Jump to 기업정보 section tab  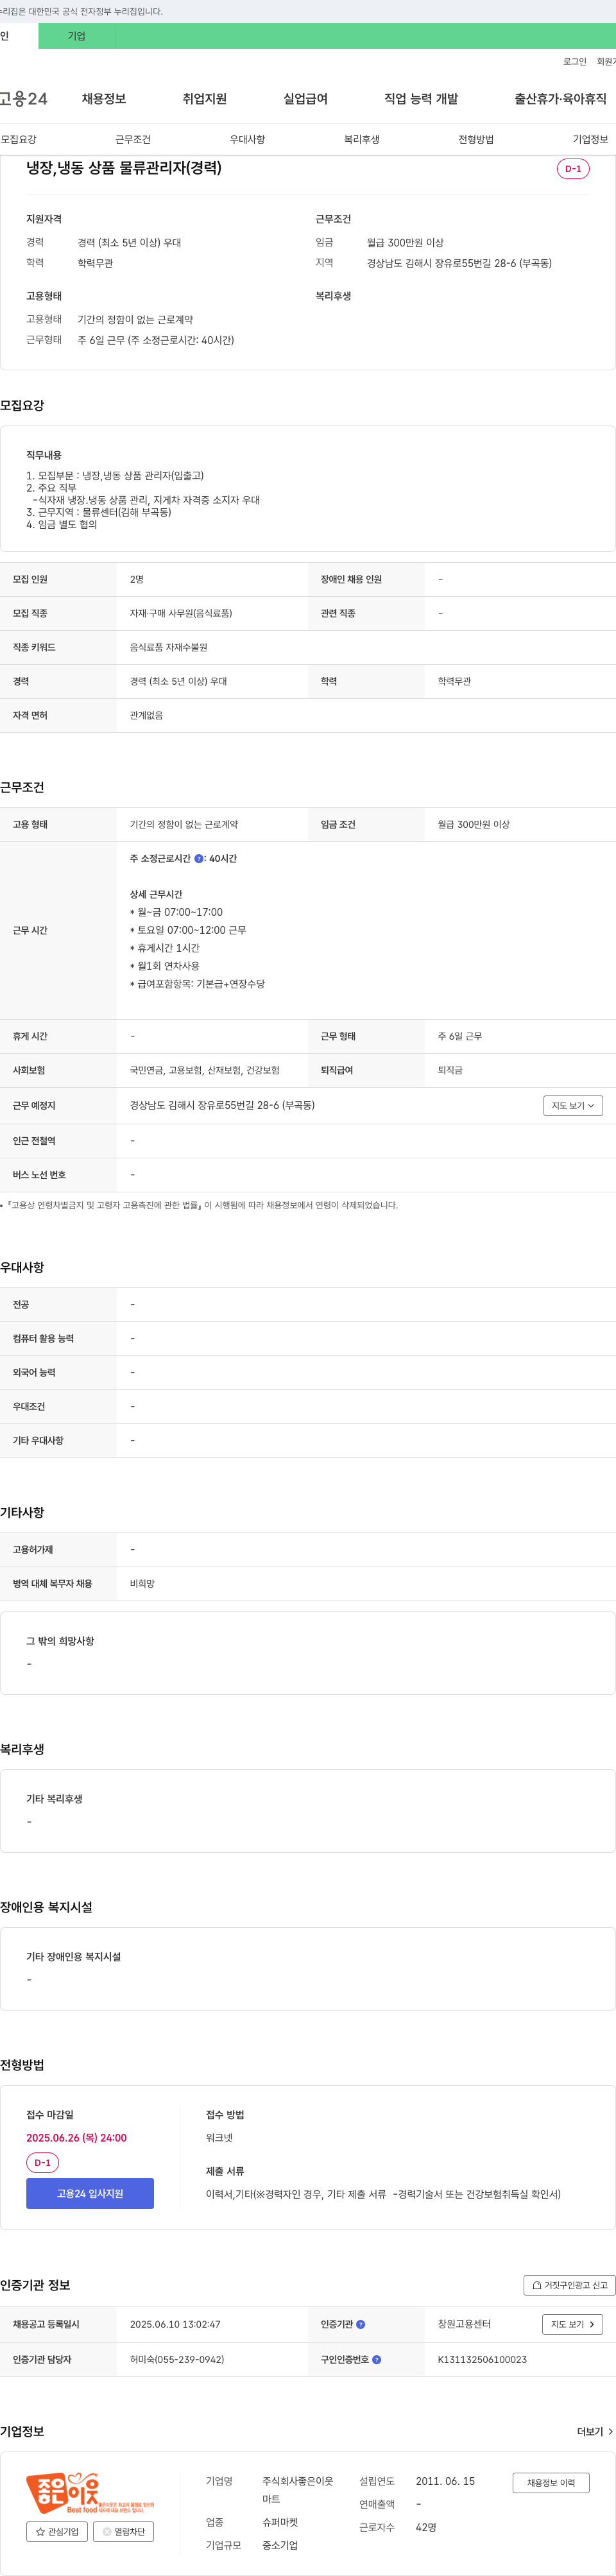pyautogui.click(x=590, y=139)
